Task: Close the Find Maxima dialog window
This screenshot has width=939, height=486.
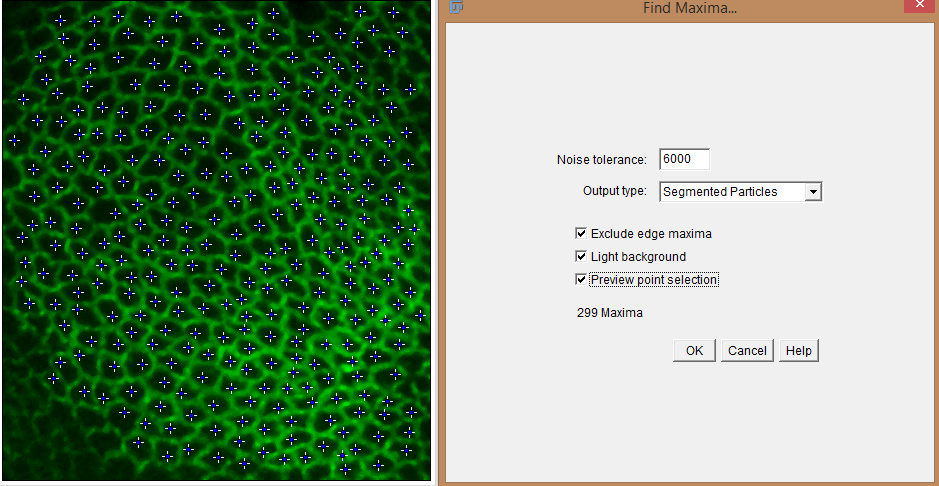Action: point(919,8)
